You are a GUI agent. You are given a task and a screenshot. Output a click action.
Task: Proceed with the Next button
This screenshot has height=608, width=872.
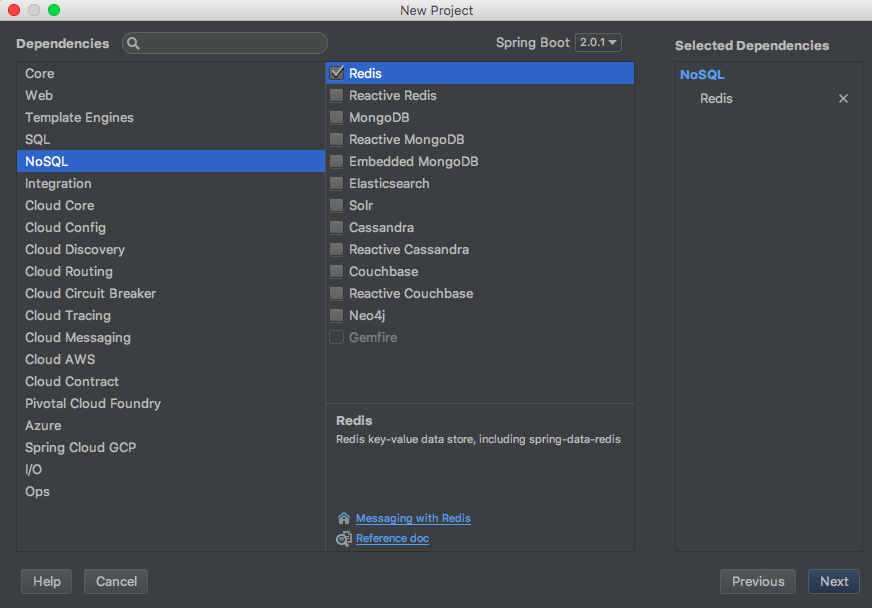pos(834,581)
